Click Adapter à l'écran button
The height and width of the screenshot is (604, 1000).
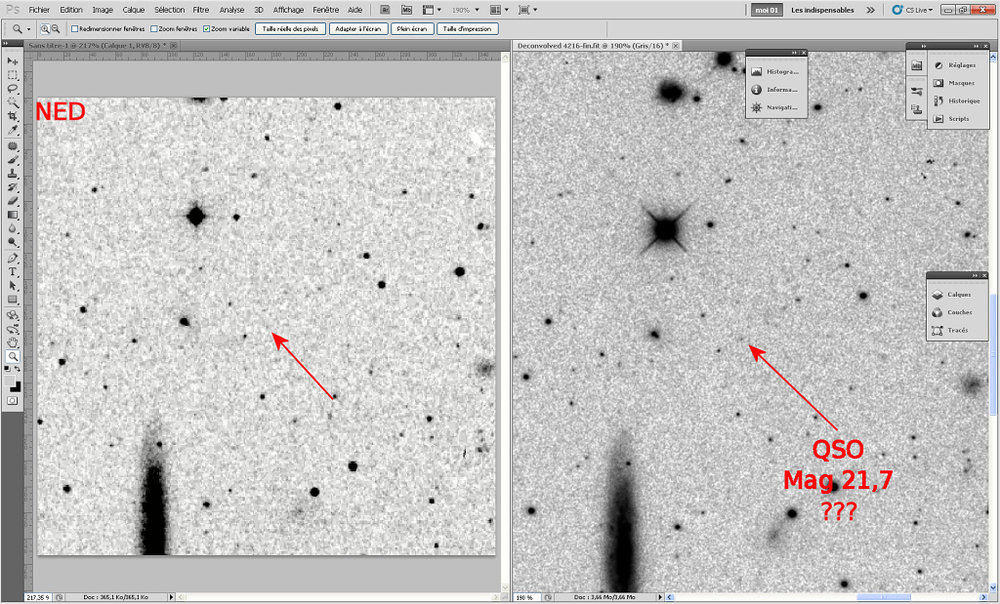(358, 29)
